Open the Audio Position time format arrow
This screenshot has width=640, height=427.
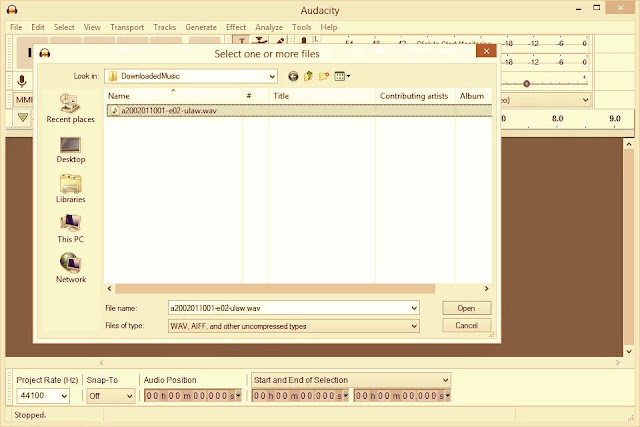[238, 396]
